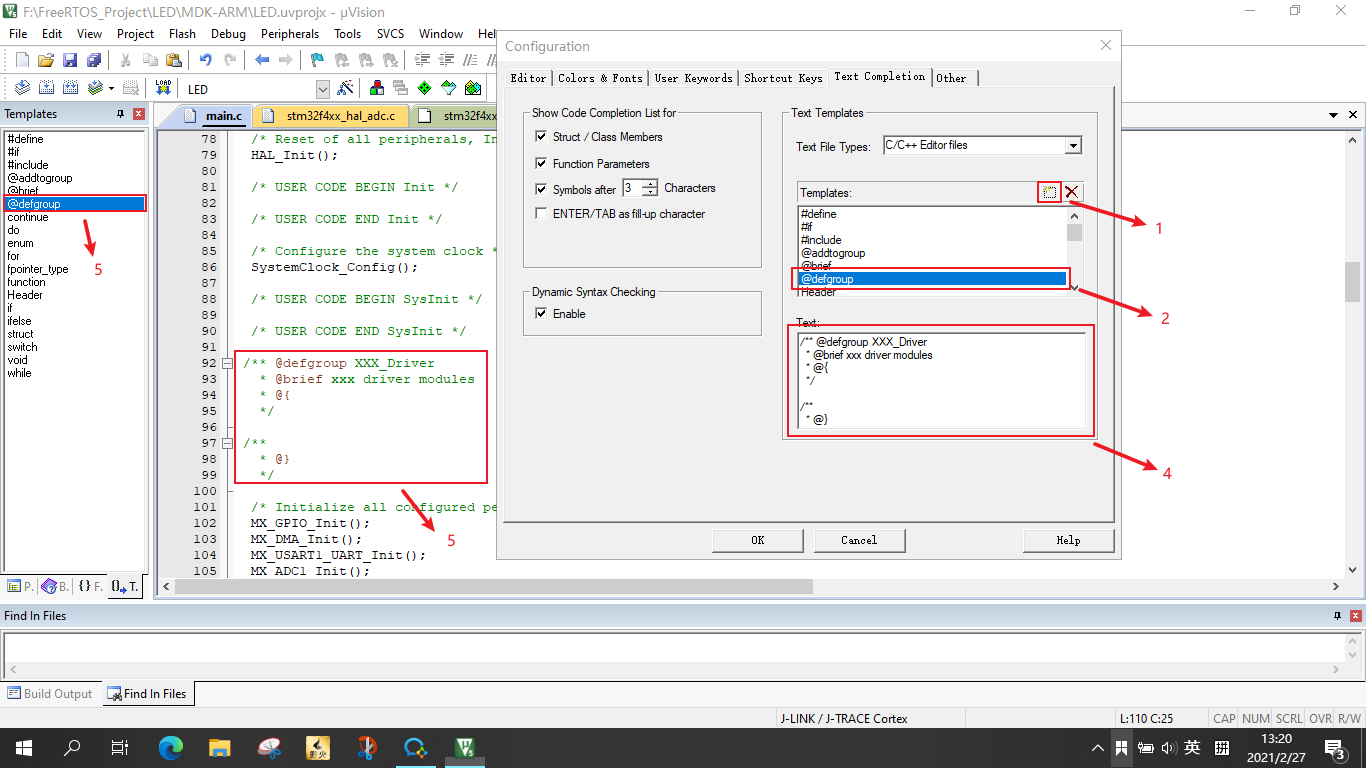Create a new text template

[1048, 192]
